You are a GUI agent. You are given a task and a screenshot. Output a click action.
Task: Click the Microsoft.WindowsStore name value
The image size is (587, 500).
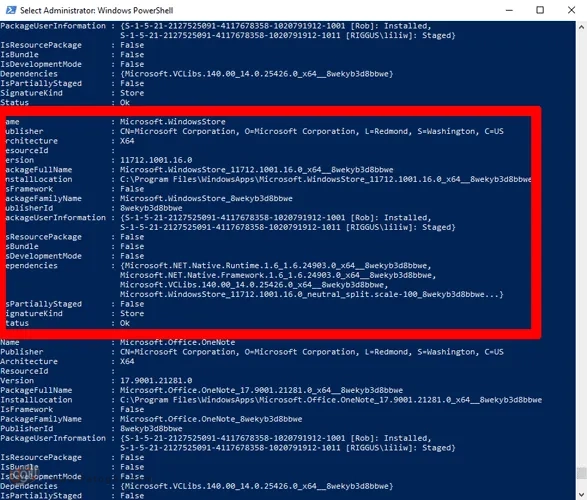(x=173, y=122)
